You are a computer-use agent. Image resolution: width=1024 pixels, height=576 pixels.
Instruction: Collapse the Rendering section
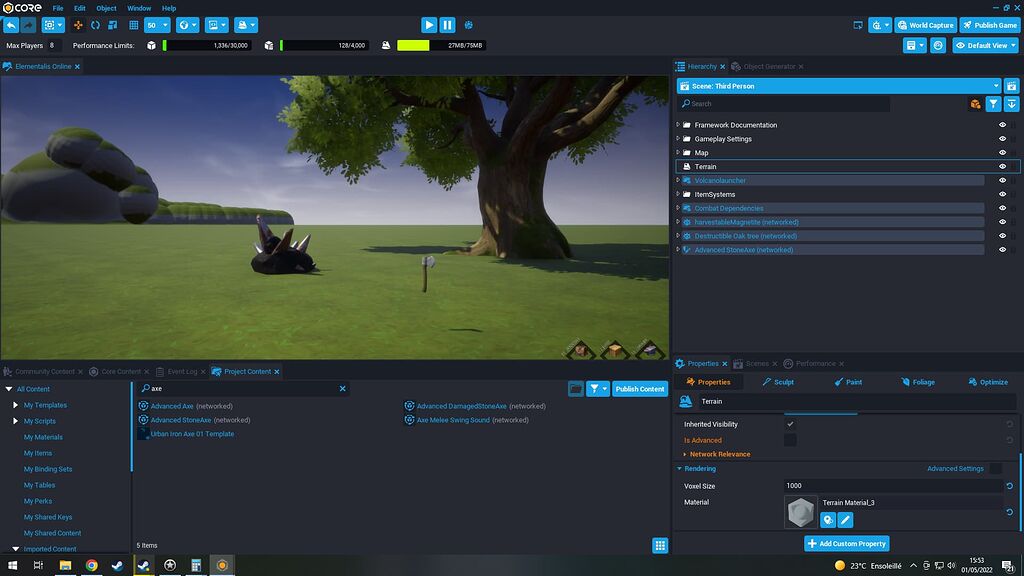pyautogui.click(x=679, y=469)
